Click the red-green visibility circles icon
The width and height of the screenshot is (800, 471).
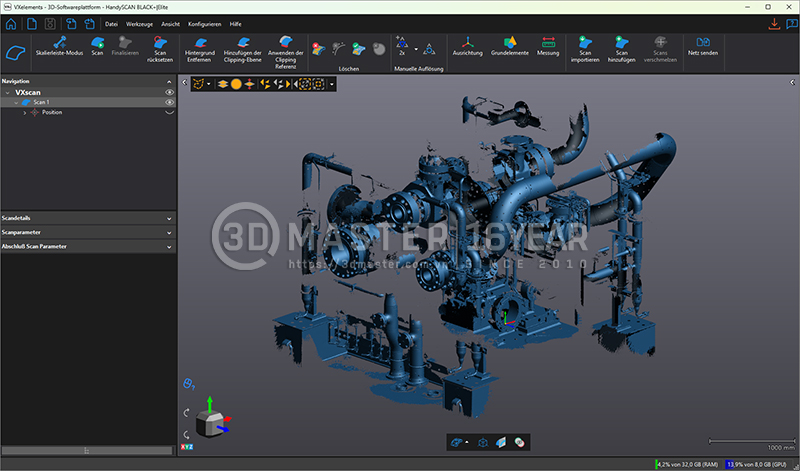(x=519, y=442)
